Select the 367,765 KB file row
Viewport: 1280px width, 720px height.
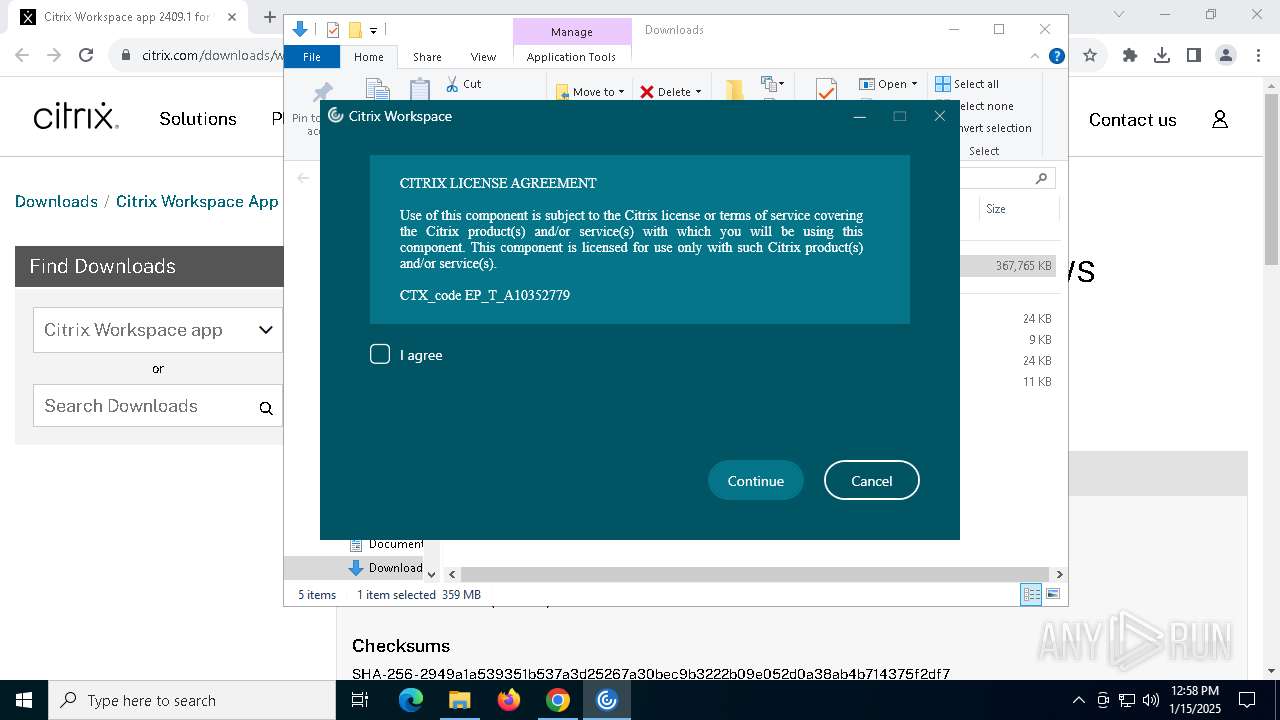point(1008,266)
